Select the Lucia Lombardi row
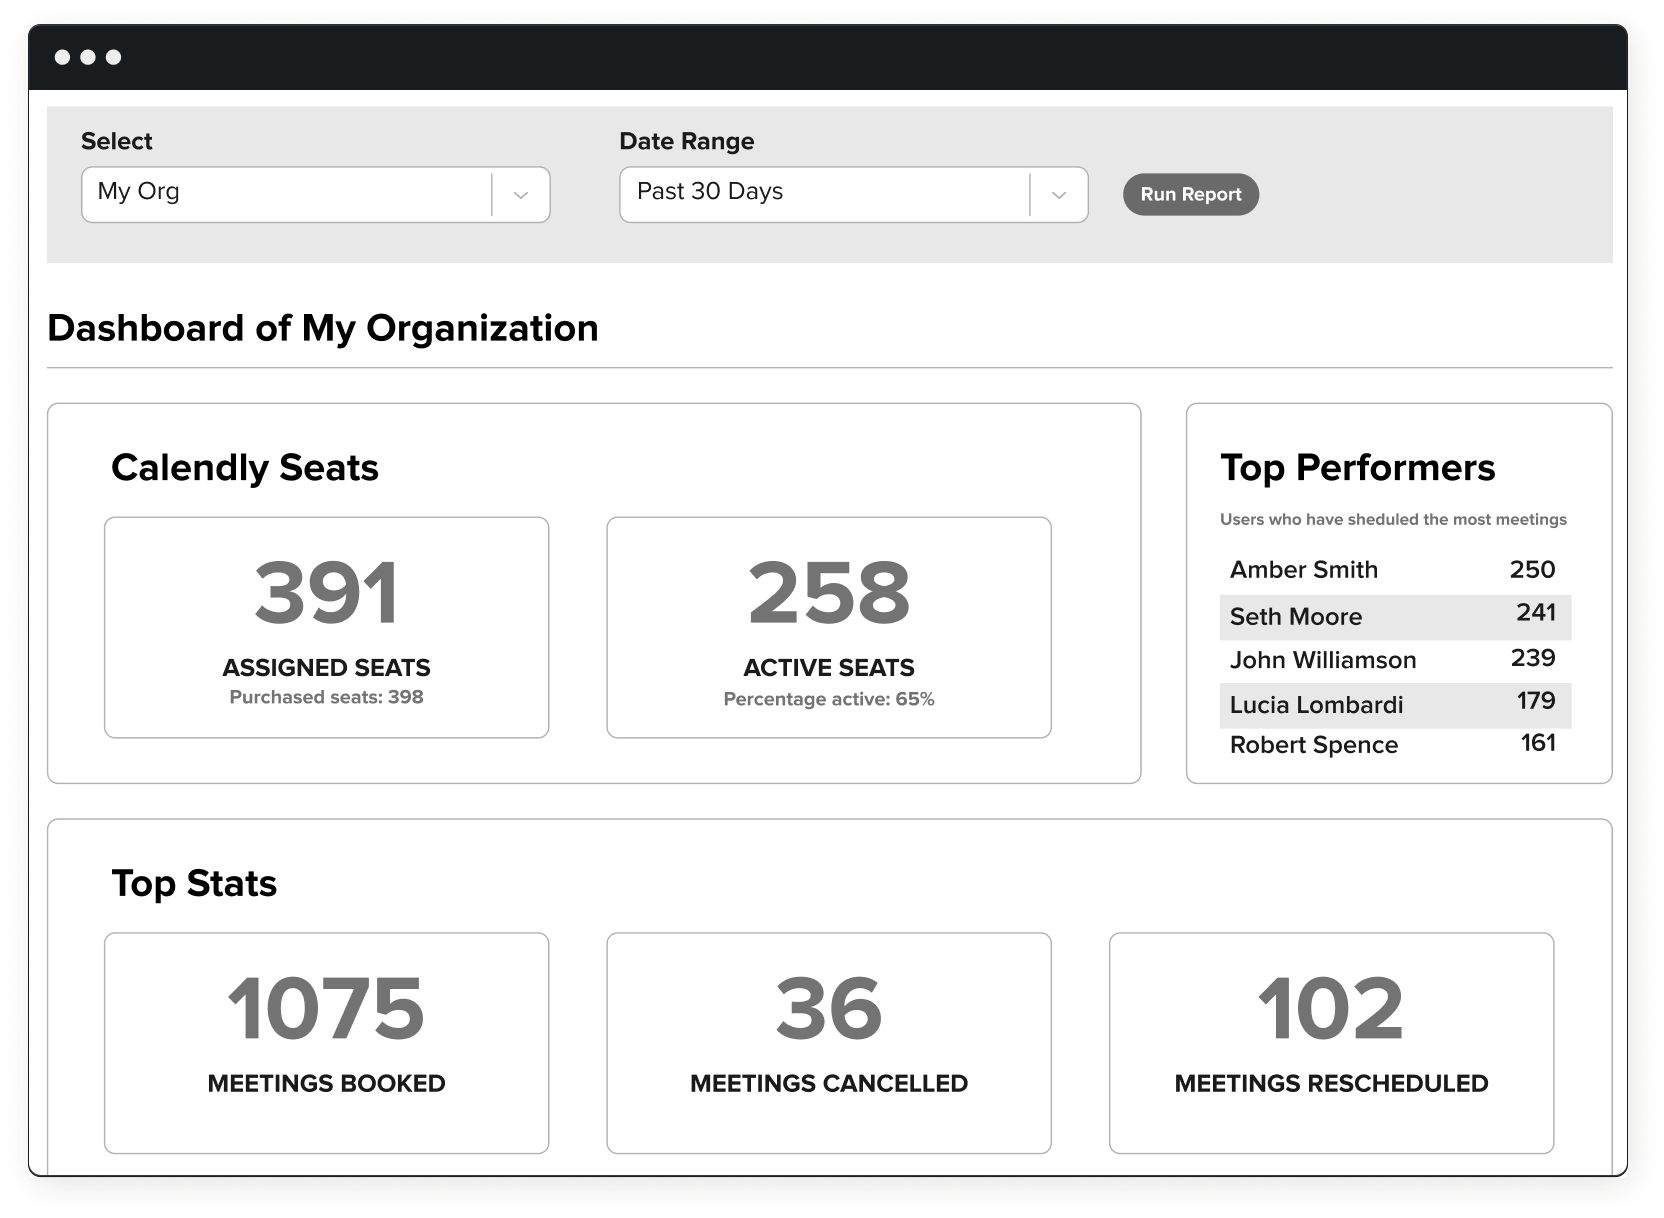 [x=1395, y=705]
